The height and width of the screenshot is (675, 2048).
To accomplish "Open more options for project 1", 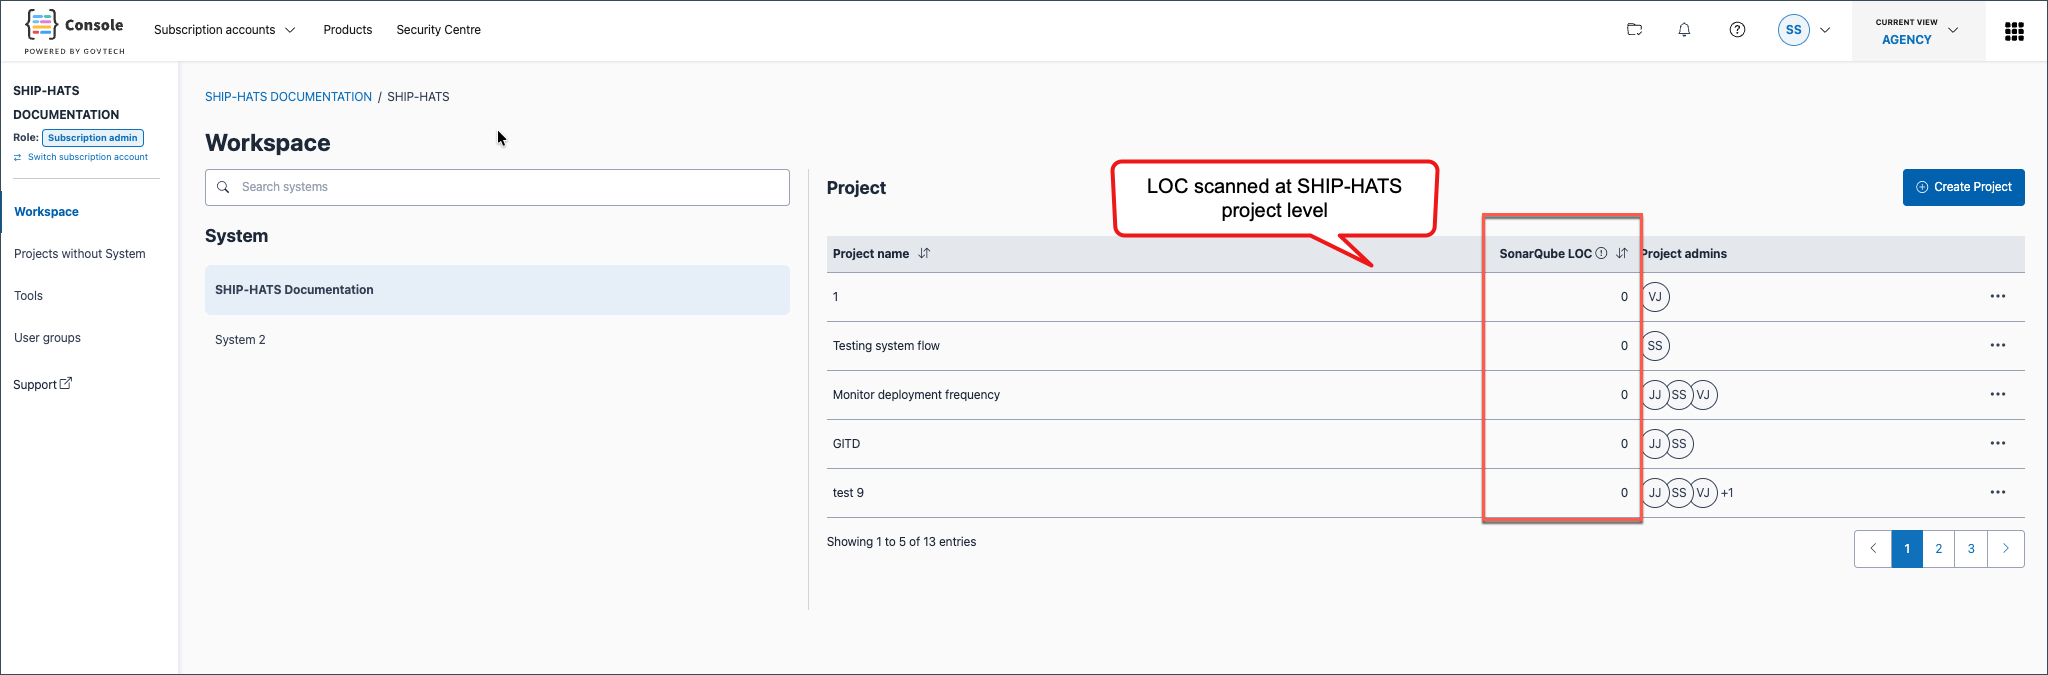I will tap(1997, 297).
